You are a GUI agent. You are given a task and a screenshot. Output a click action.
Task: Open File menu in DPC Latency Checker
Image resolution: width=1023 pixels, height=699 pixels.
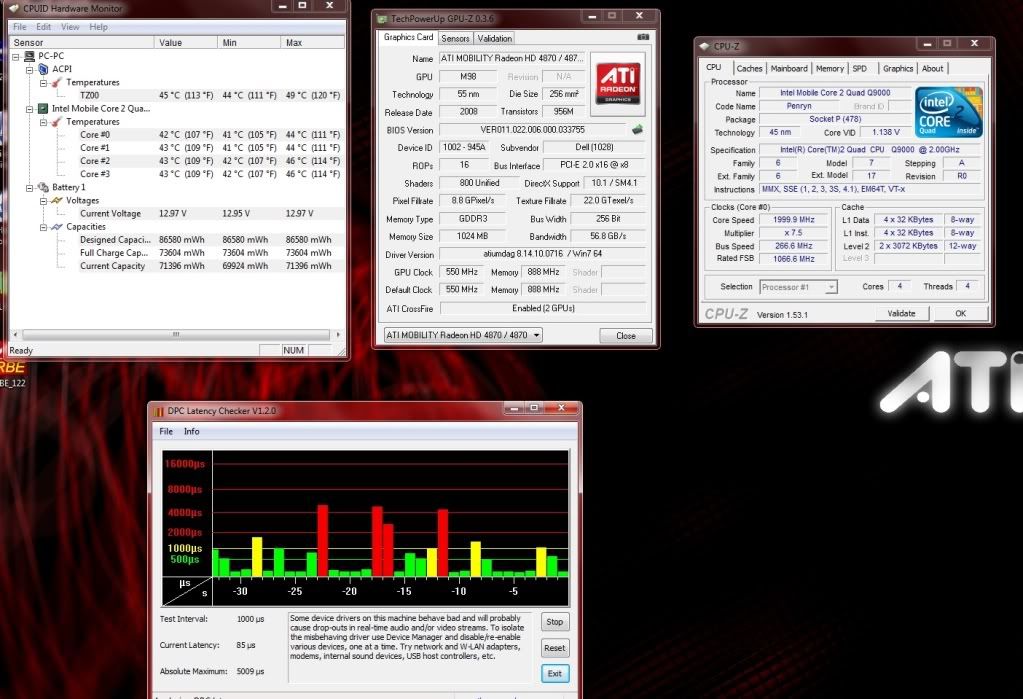tap(166, 431)
